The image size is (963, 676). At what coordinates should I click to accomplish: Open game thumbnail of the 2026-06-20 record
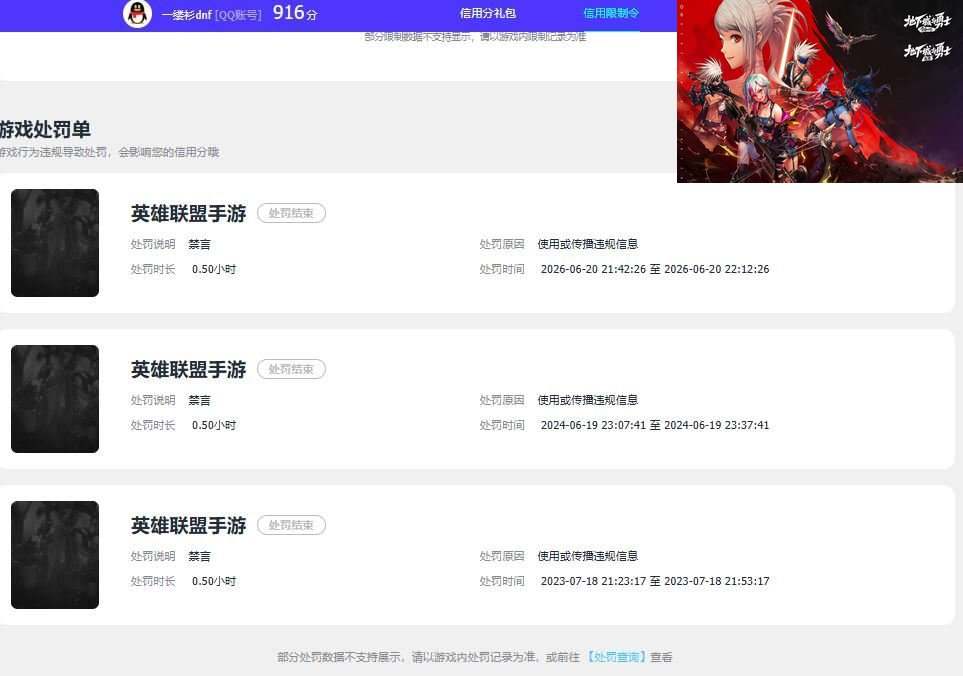point(55,243)
